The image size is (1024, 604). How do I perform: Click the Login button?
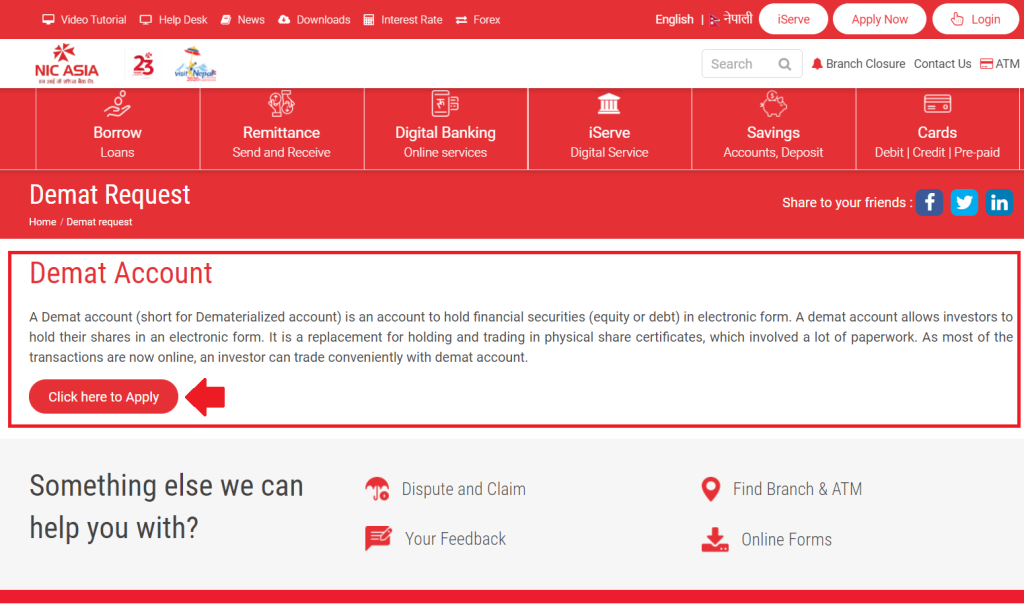(976, 19)
